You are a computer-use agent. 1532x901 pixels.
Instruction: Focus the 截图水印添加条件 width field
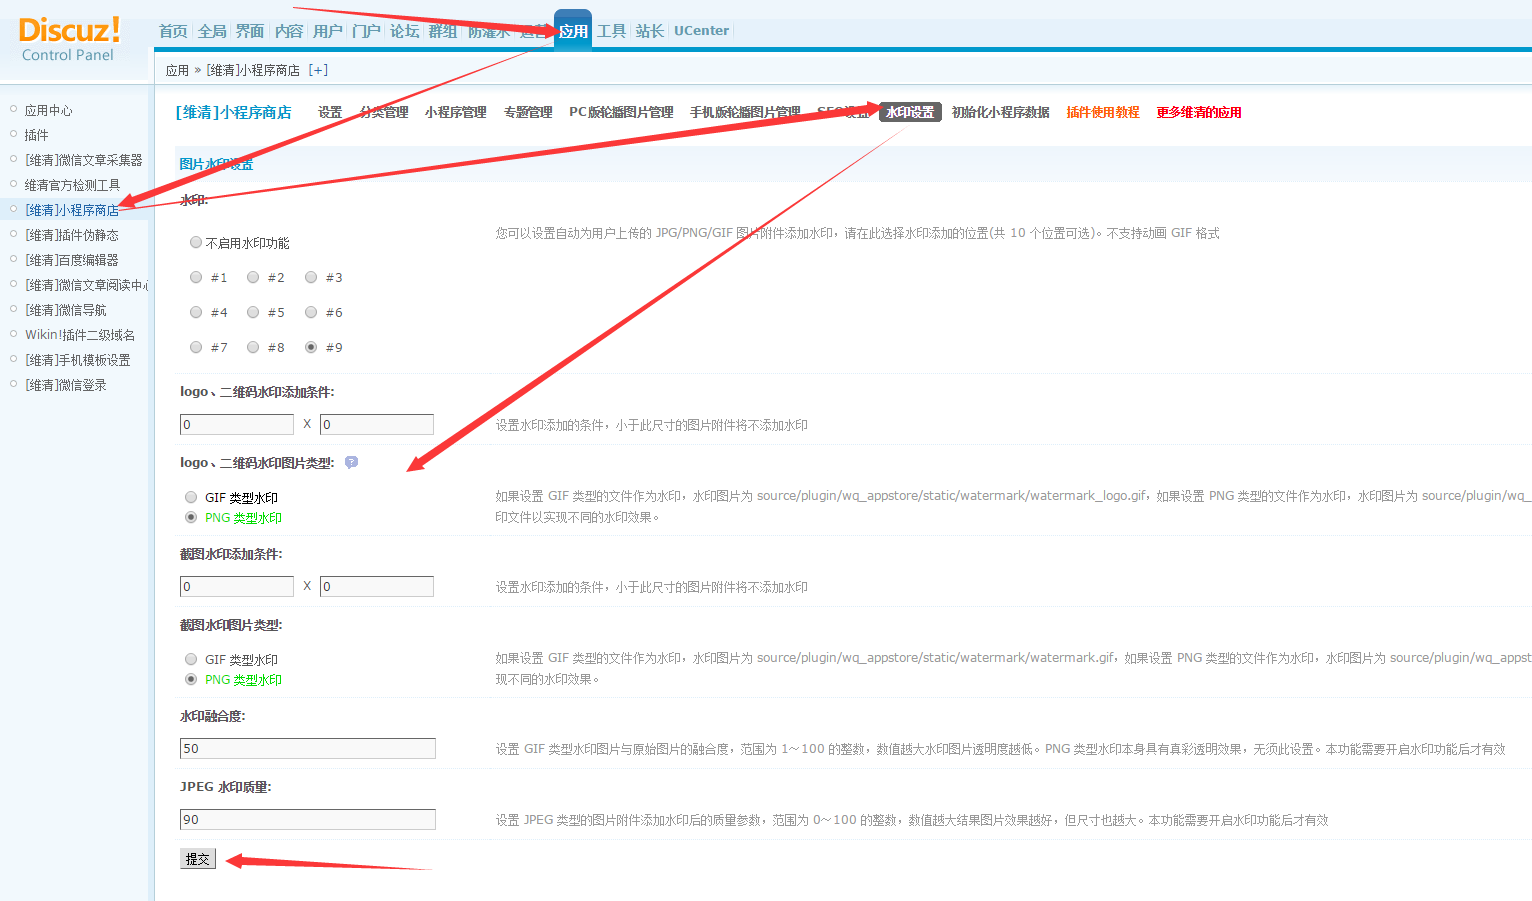[x=237, y=586]
